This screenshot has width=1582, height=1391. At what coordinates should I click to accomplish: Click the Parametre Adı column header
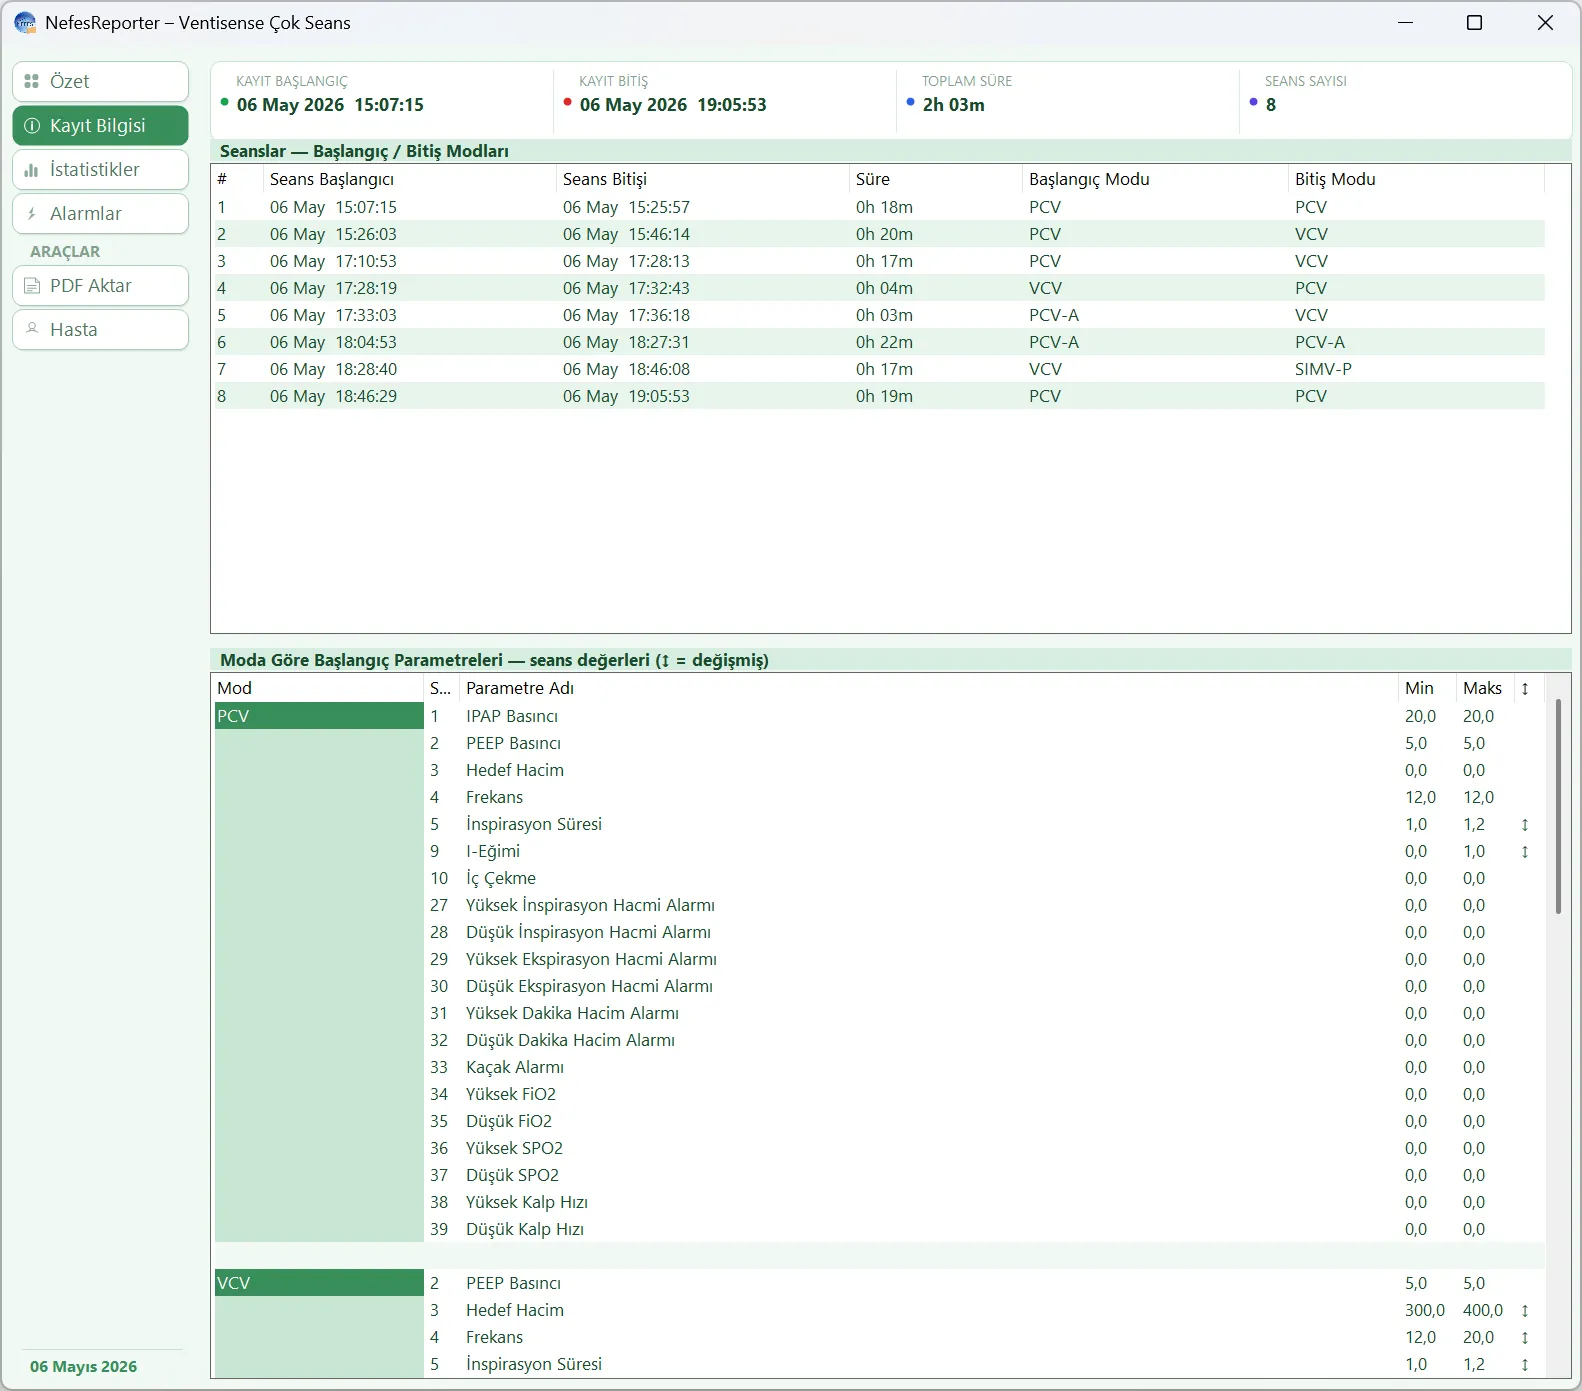[x=928, y=688]
